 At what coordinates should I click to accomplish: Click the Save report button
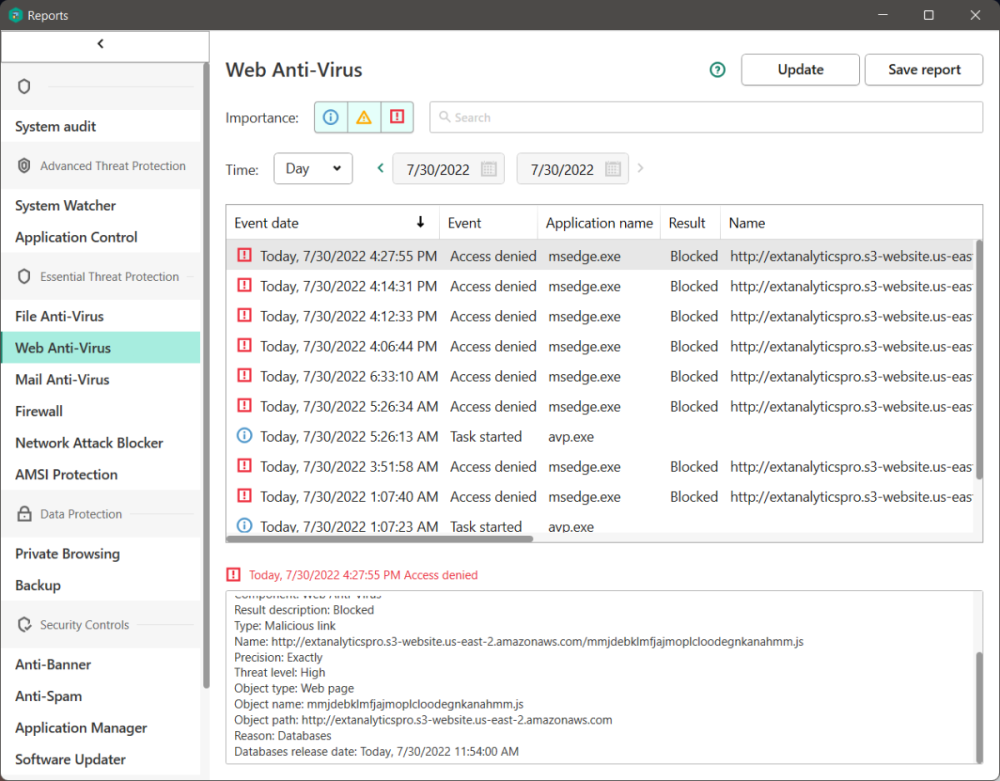(924, 70)
